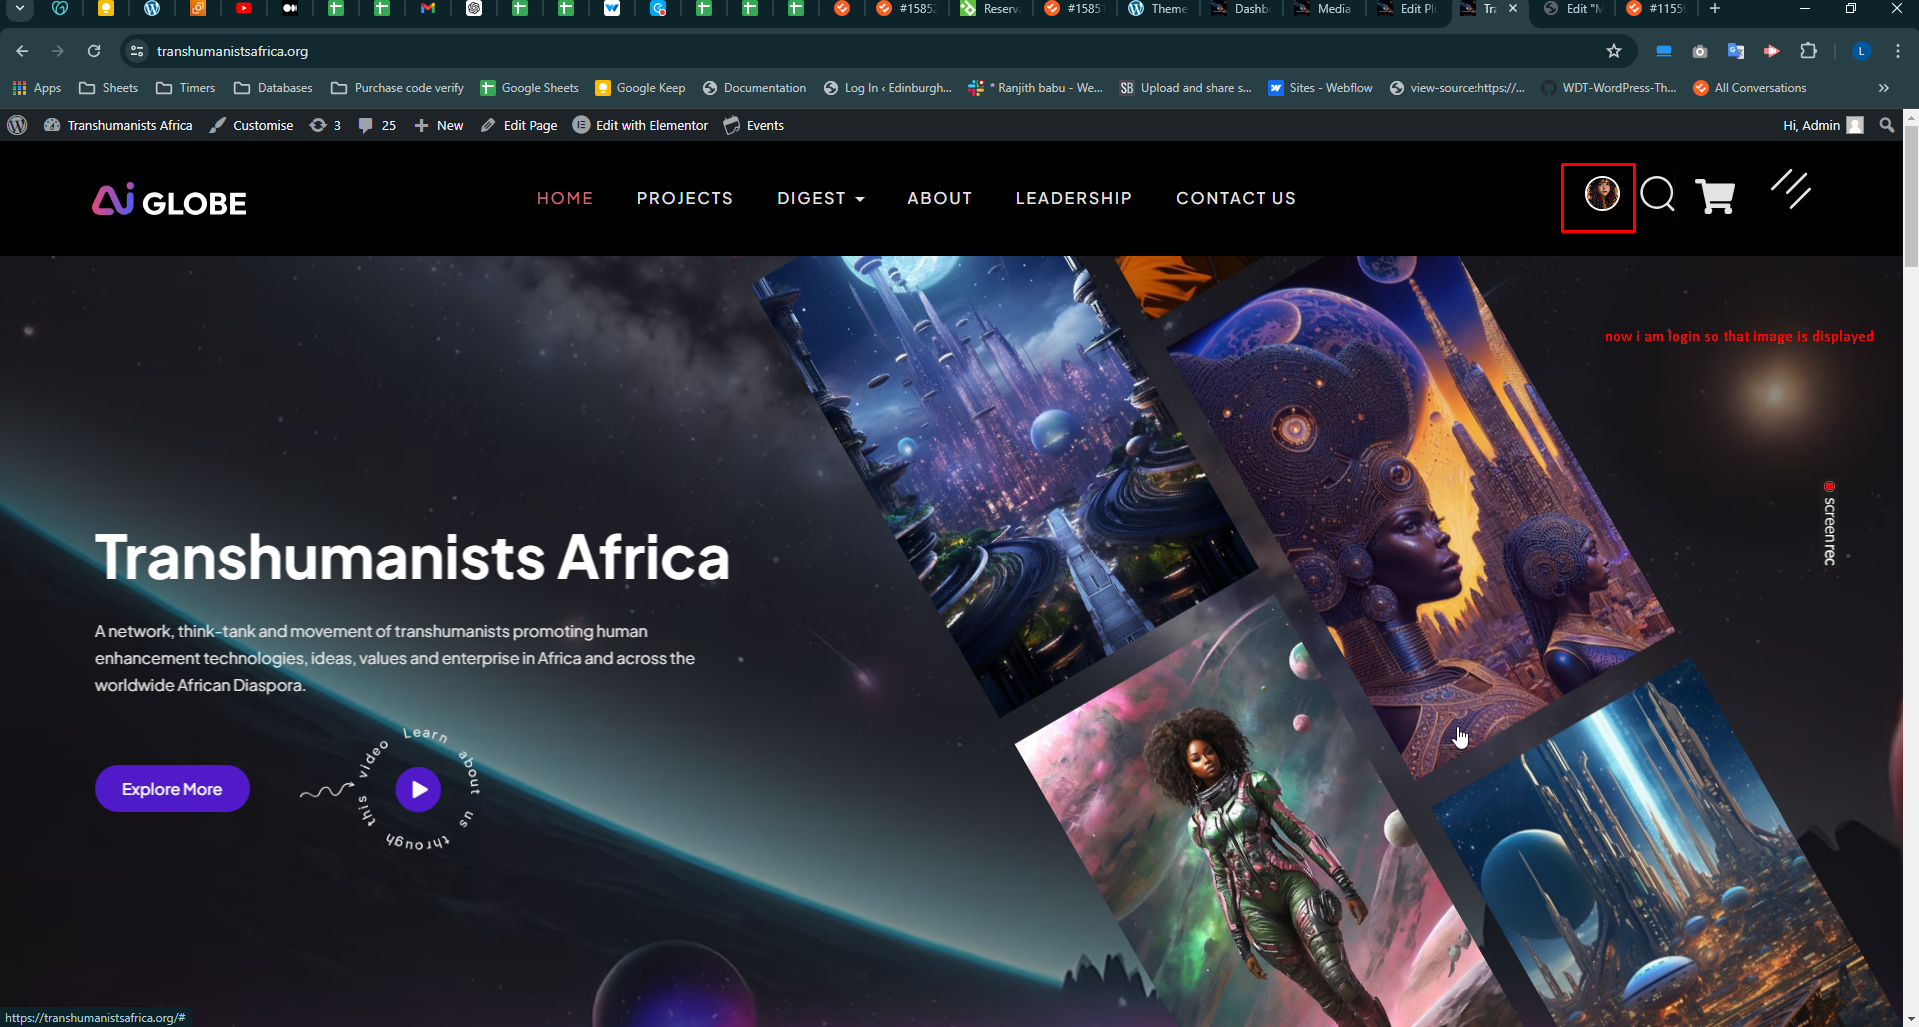Open the Apps bookmark shortcut
Screen dimensions: 1919x1027
[x=37, y=88]
